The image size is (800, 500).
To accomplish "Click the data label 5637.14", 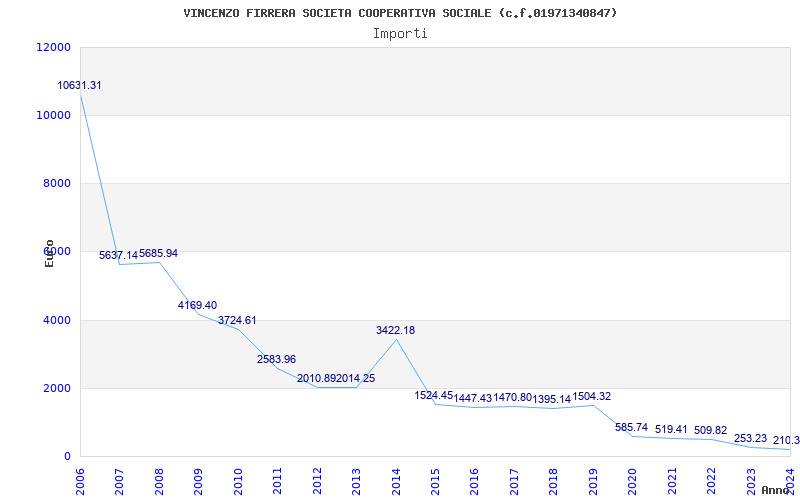I will point(118,256).
